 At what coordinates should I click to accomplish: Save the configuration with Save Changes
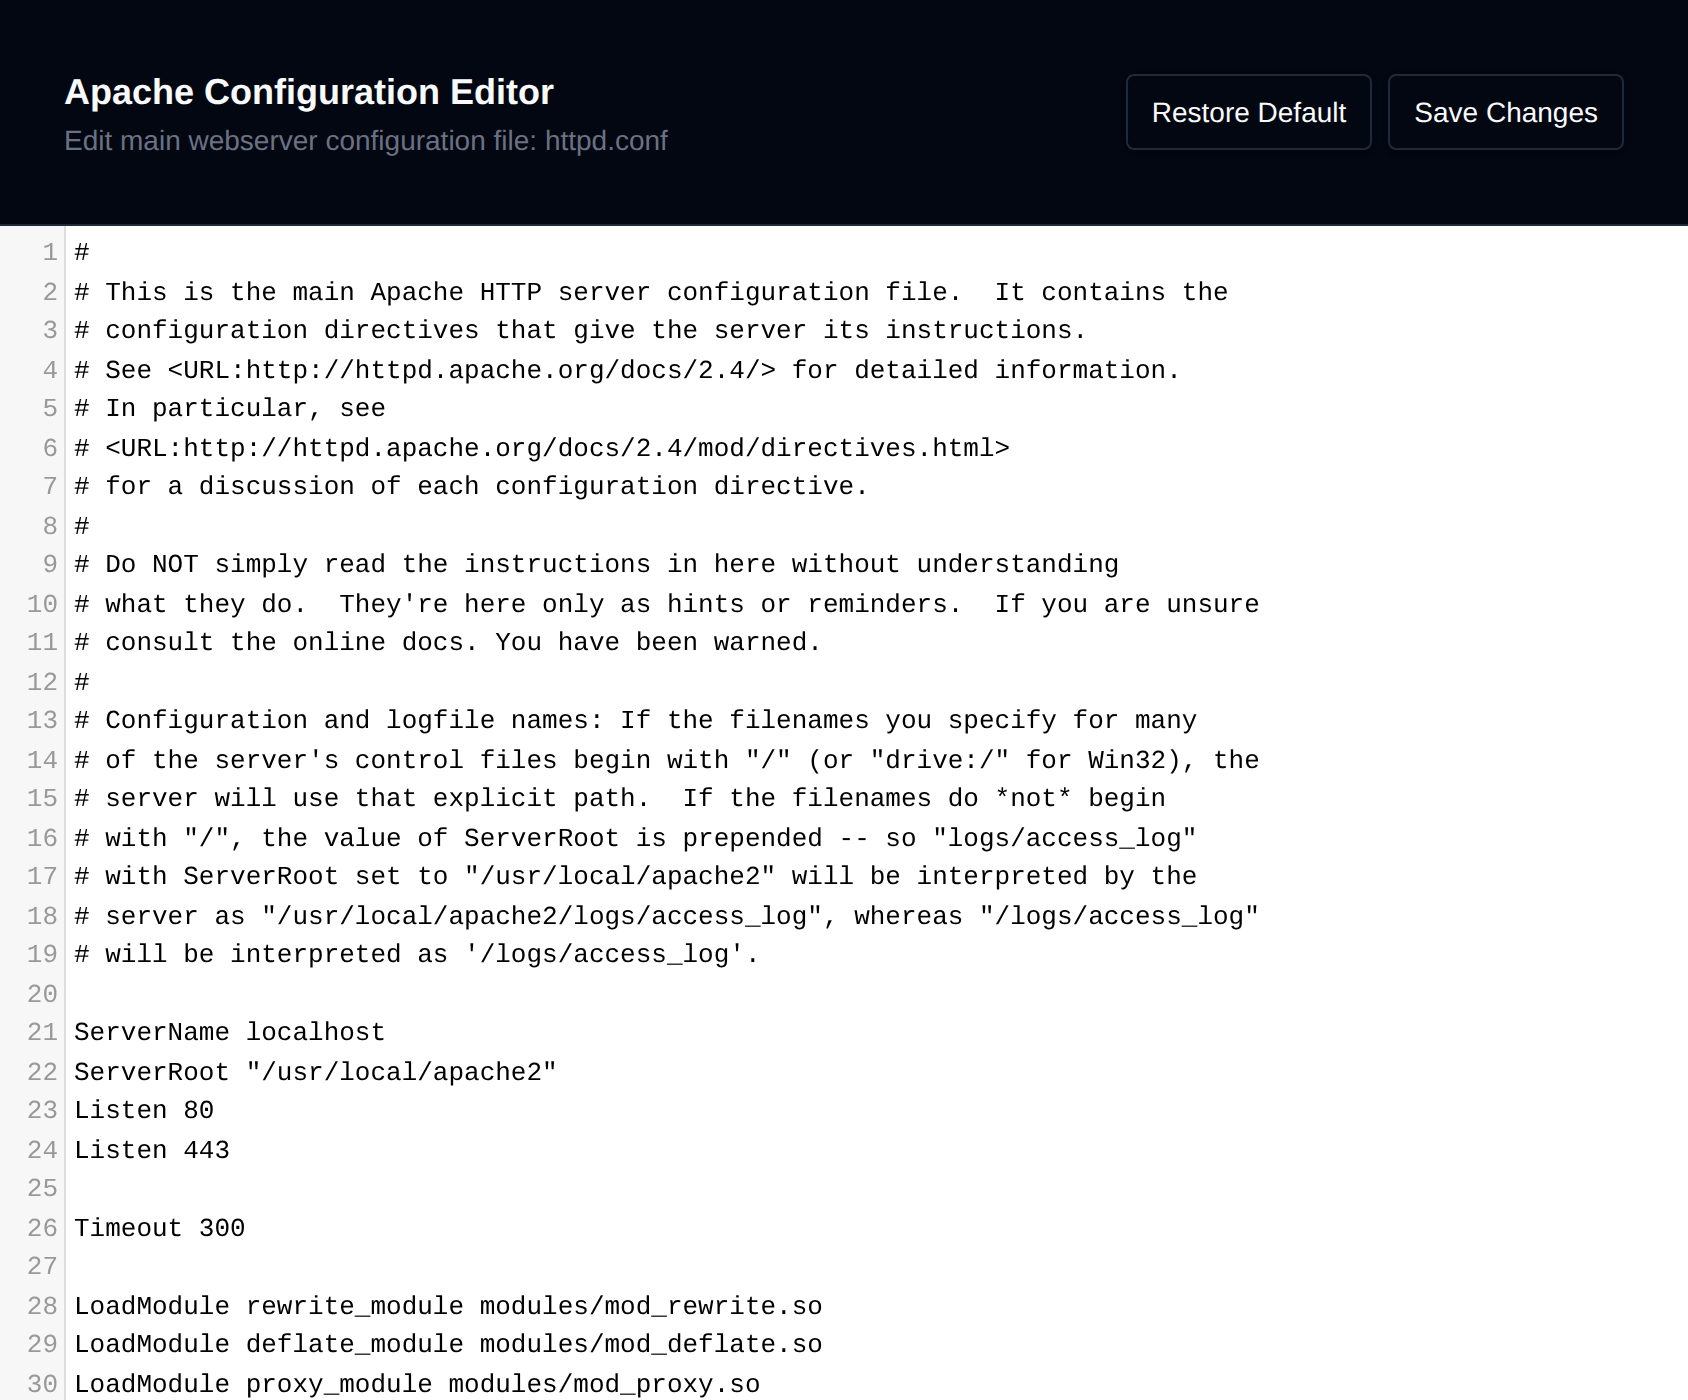tap(1505, 112)
